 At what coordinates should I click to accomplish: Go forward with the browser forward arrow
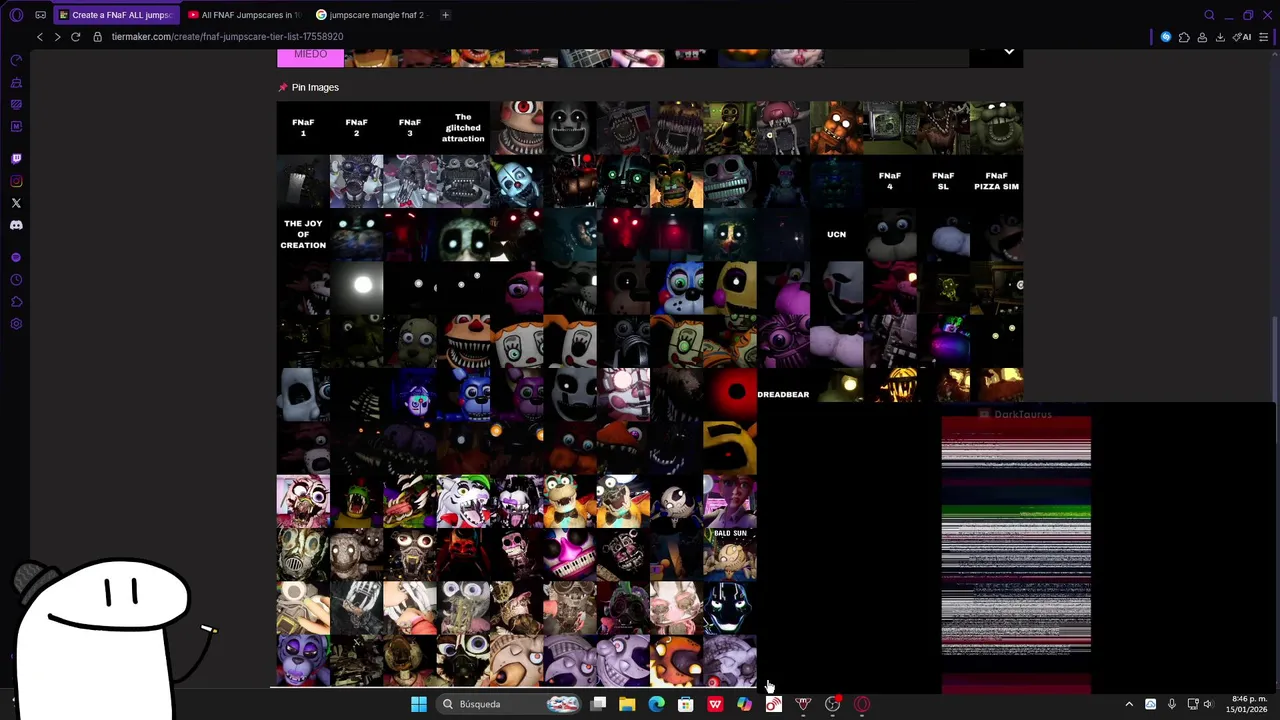[57, 37]
